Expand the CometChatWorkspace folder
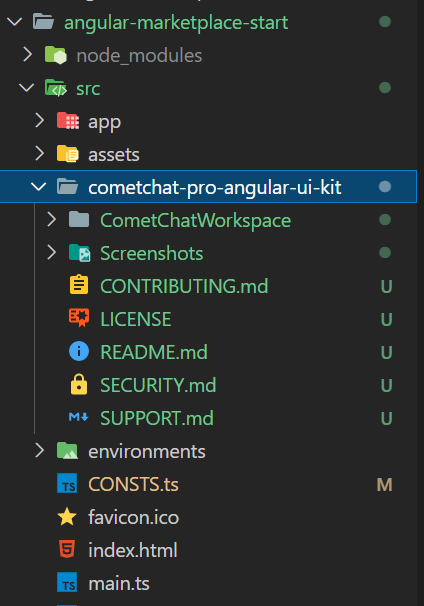The image size is (424, 606). point(195,220)
